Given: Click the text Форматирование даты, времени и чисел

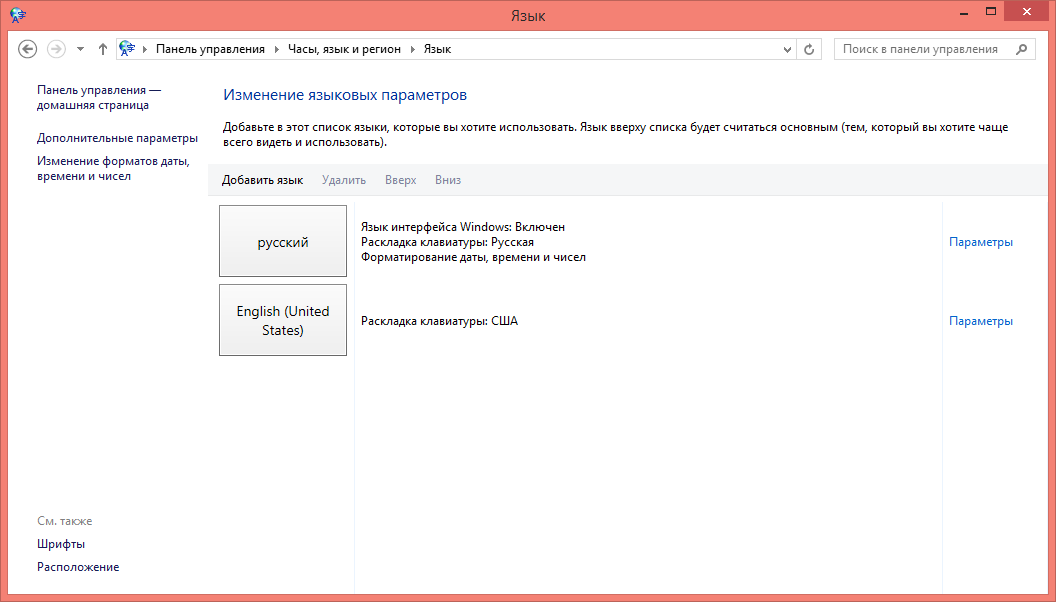Looking at the screenshot, I should [x=473, y=257].
